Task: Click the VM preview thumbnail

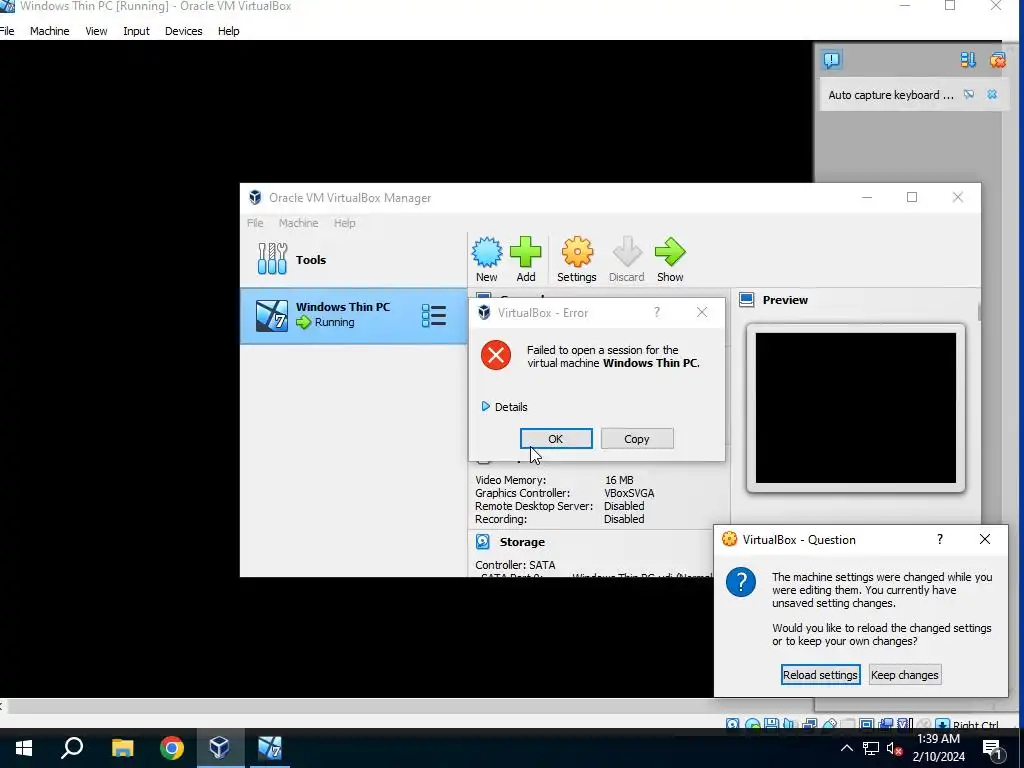Action: tap(856, 408)
